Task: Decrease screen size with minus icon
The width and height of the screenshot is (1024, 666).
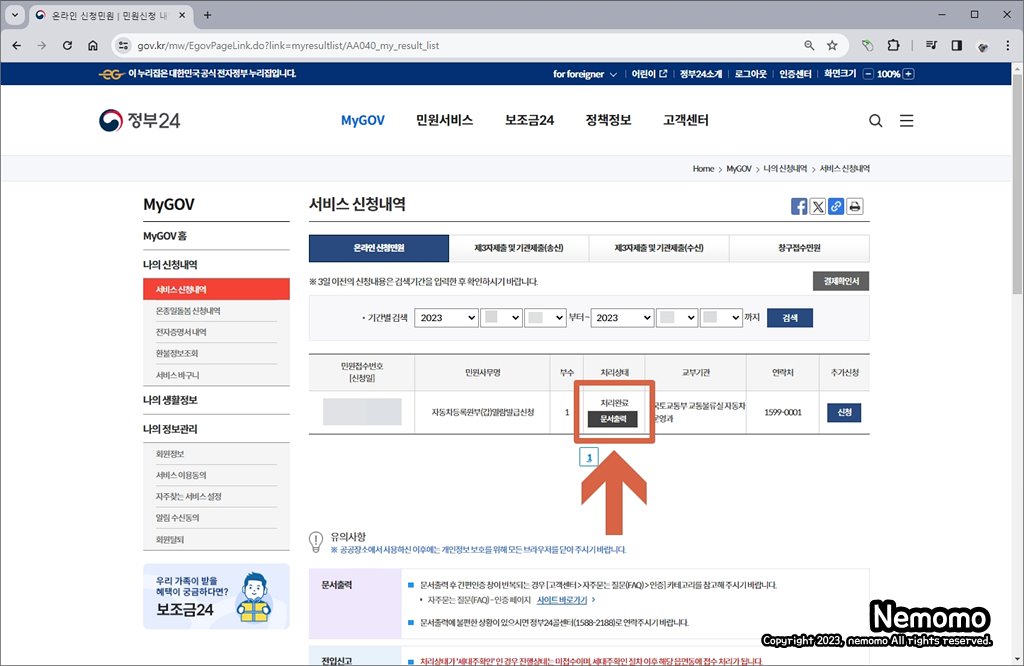Action: [x=868, y=74]
